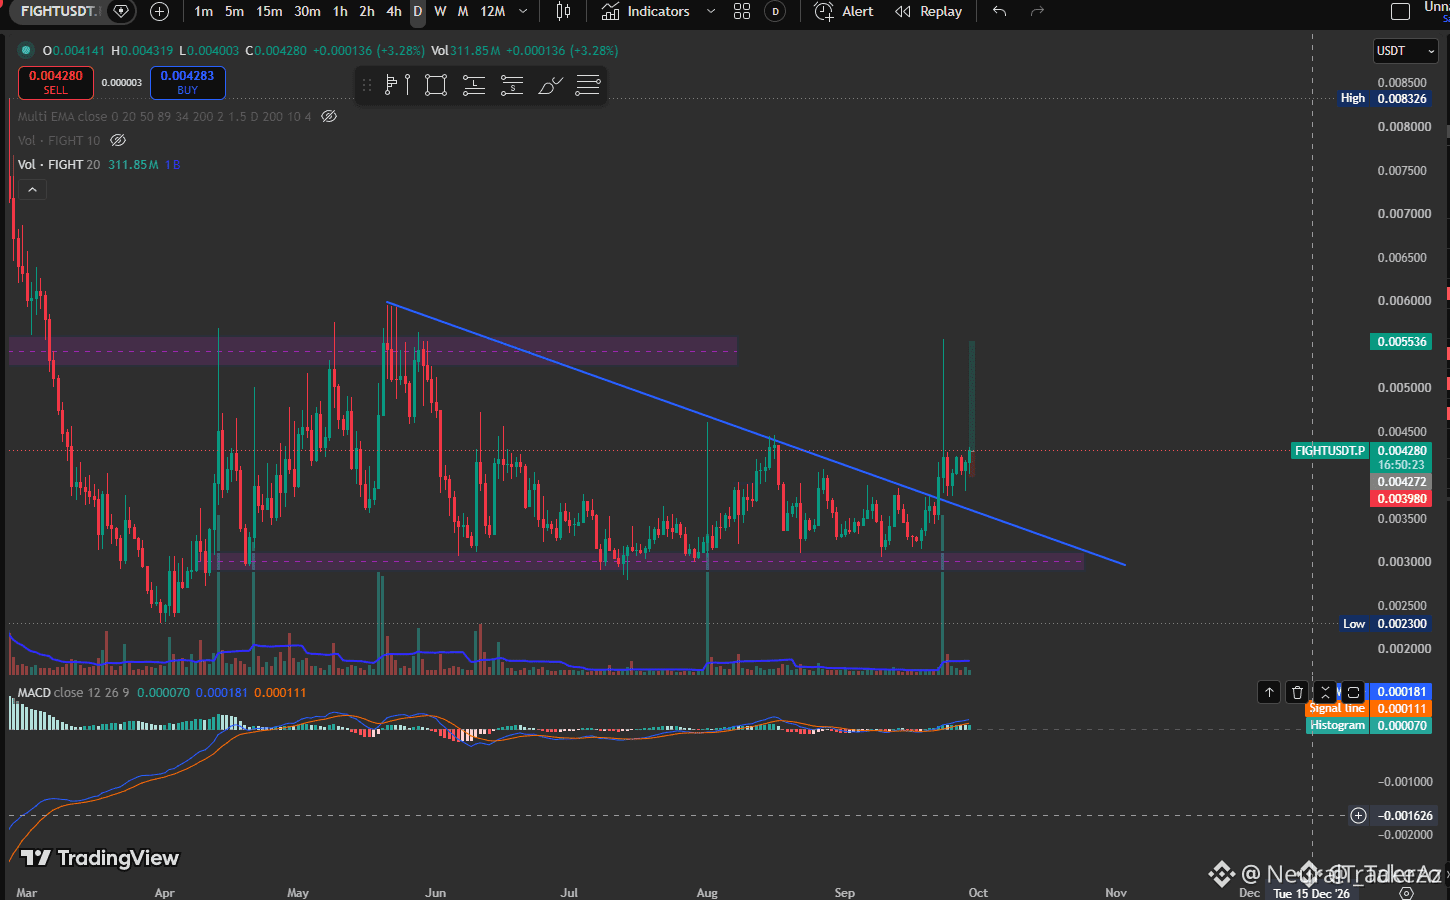Screen dimensions: 1450x900
Task: Expand the Indicators favorites dropdown arrow
Action: (711, 12)
